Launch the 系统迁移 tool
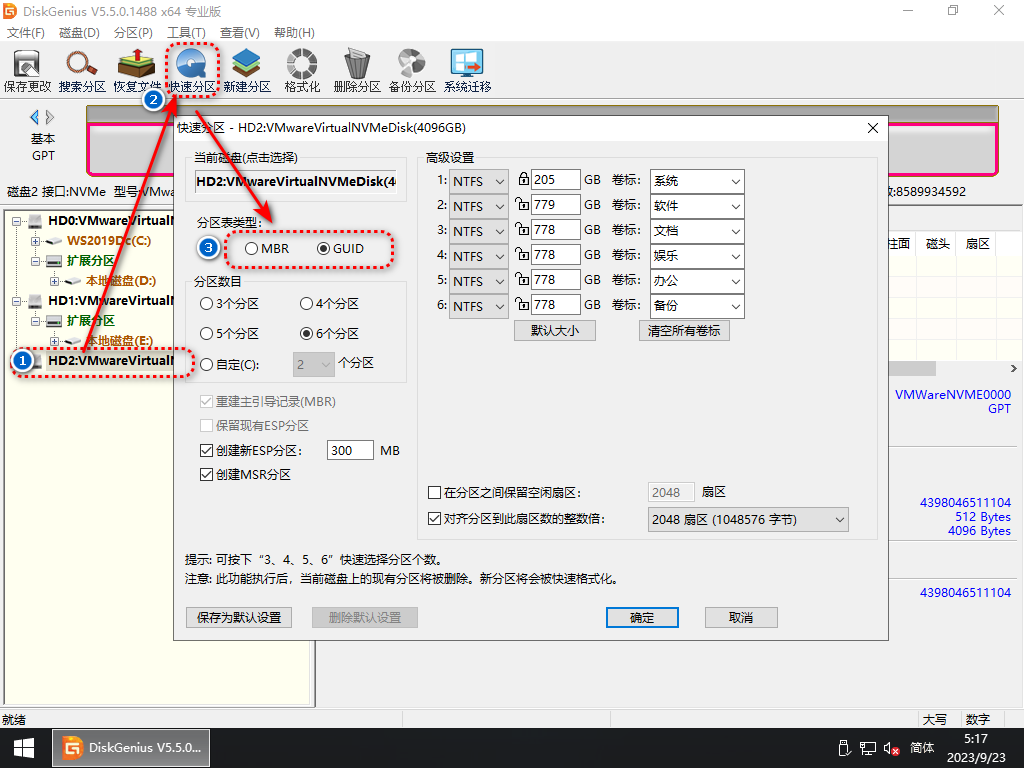Screen dimensions: 1024x768 (x=468, y=70)
